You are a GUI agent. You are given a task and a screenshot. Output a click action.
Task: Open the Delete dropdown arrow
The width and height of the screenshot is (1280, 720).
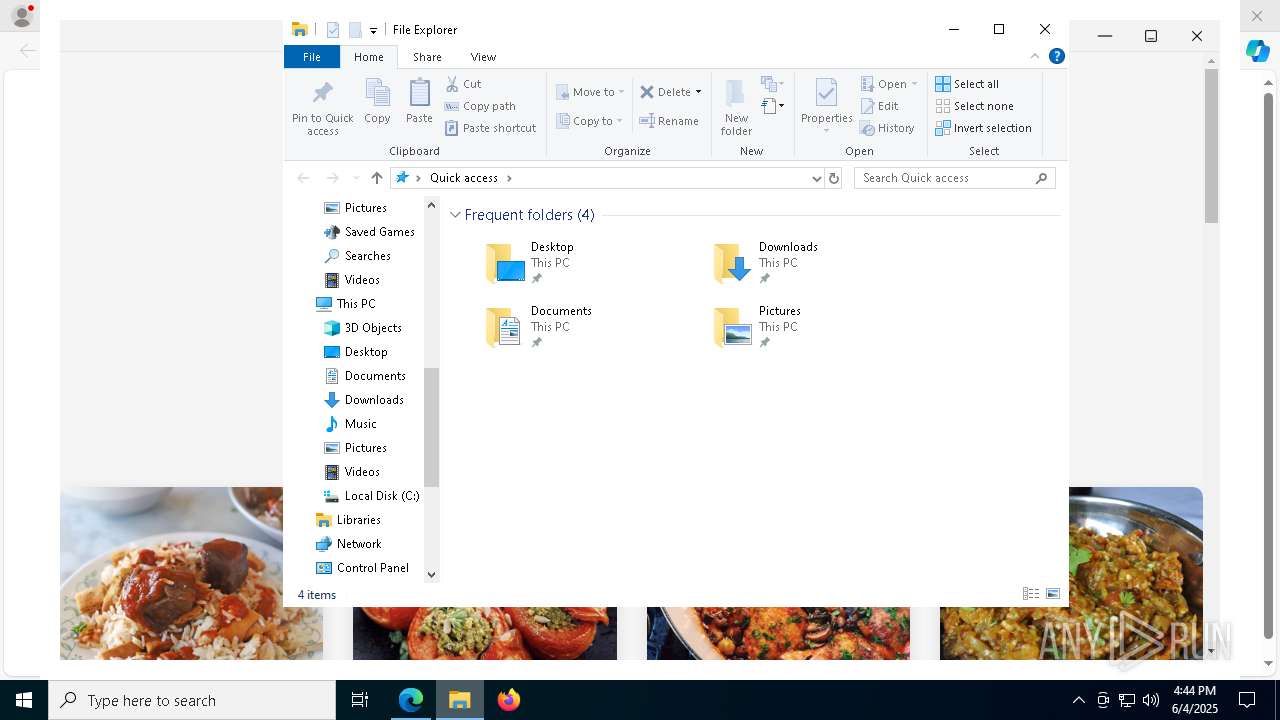[x=698, y=92]
